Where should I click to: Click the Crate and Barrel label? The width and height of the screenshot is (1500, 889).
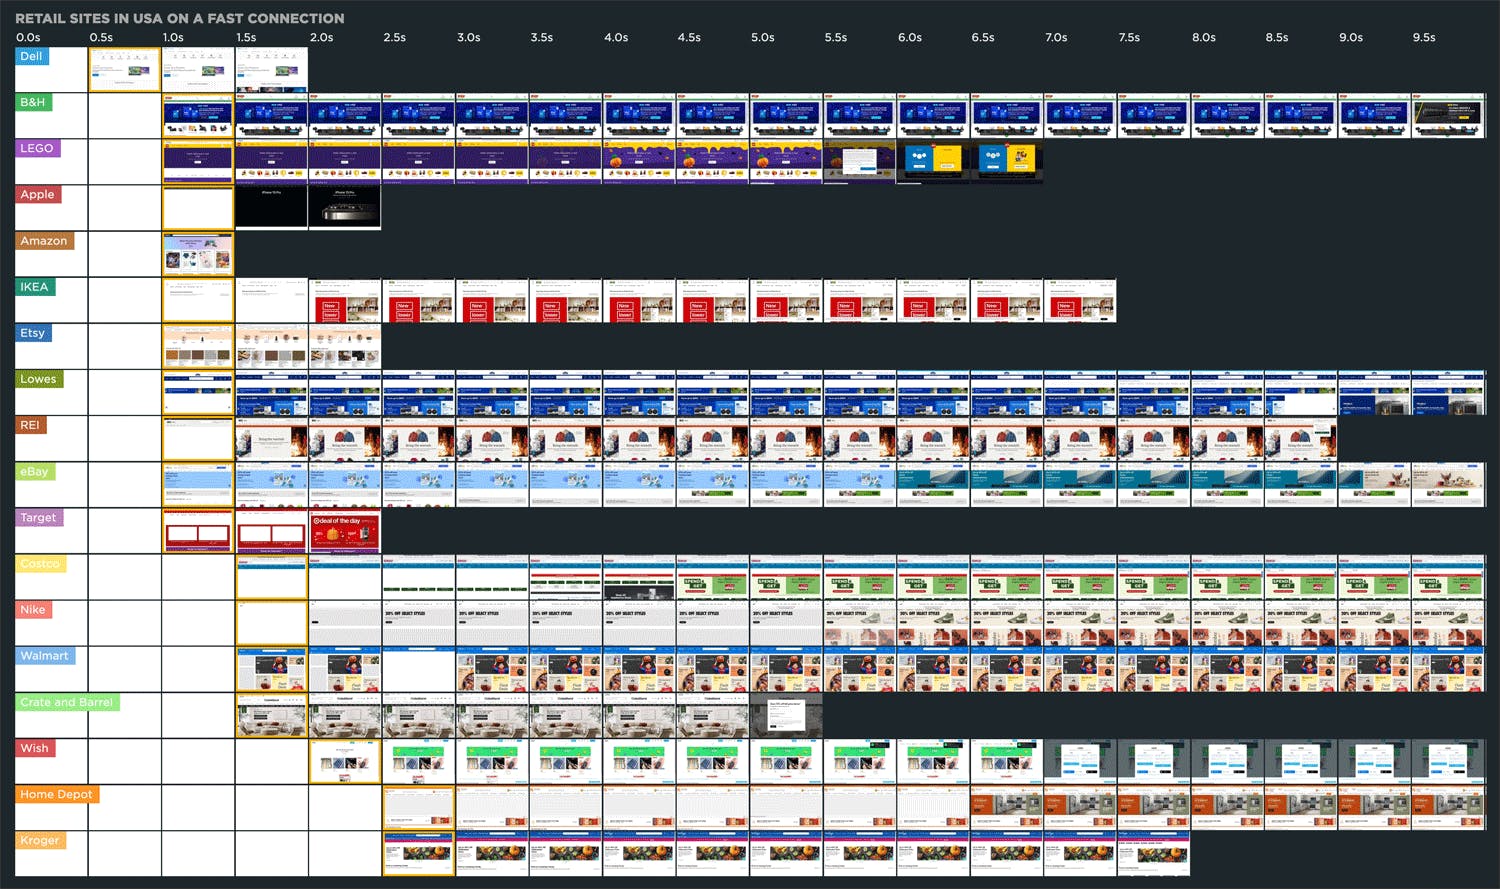[67, 702]
